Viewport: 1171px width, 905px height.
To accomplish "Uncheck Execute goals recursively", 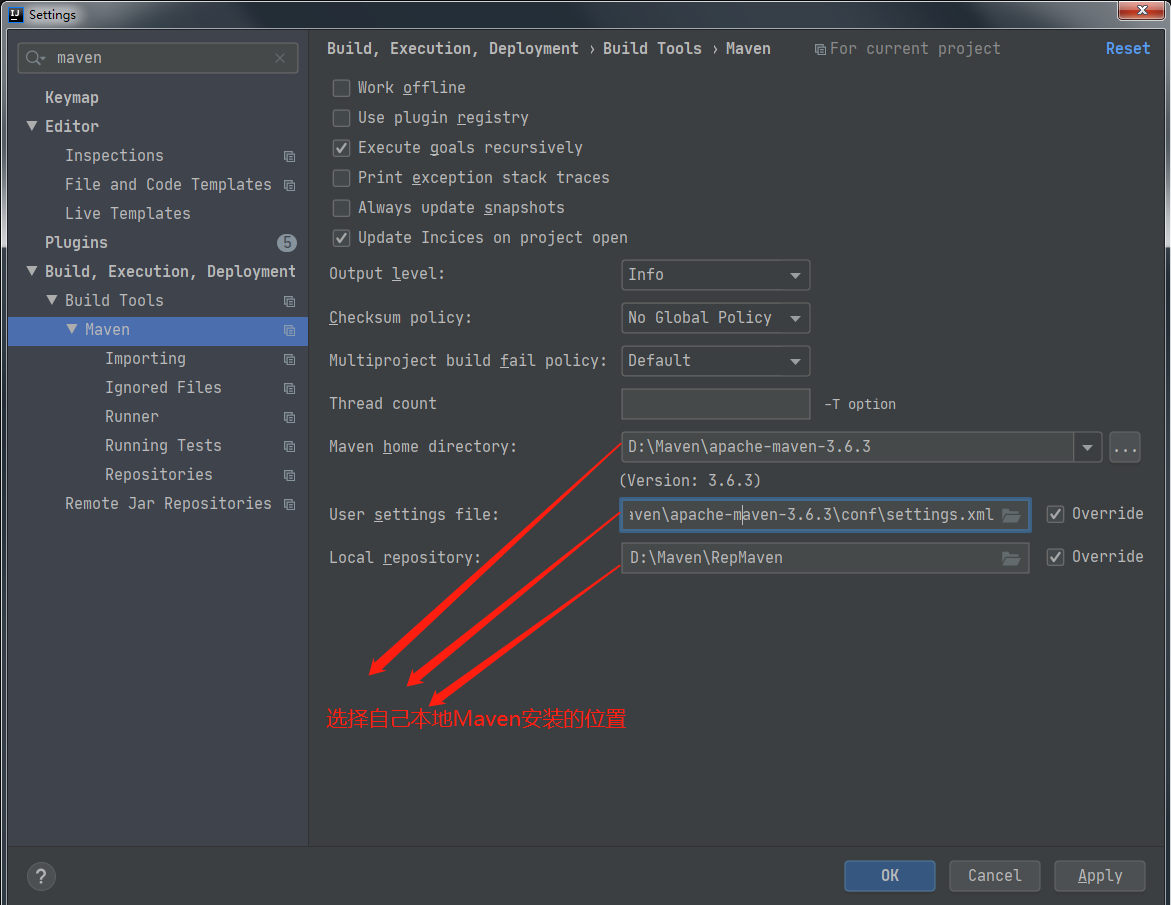I will pyautogui.click(x=341, y=148).
